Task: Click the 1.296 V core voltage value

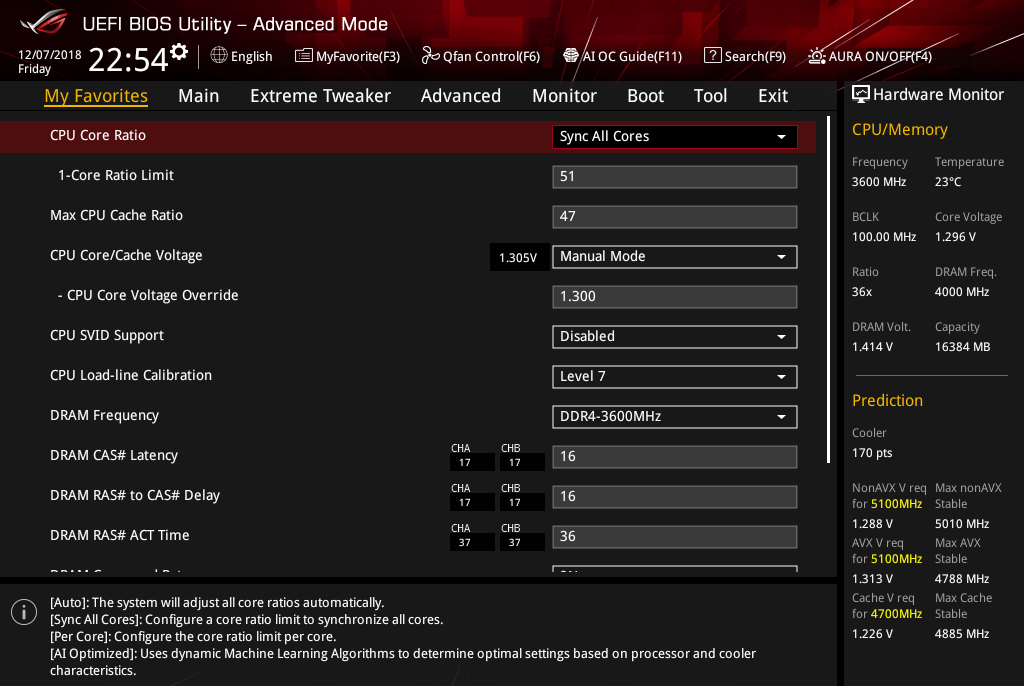Action: point(955,237)
